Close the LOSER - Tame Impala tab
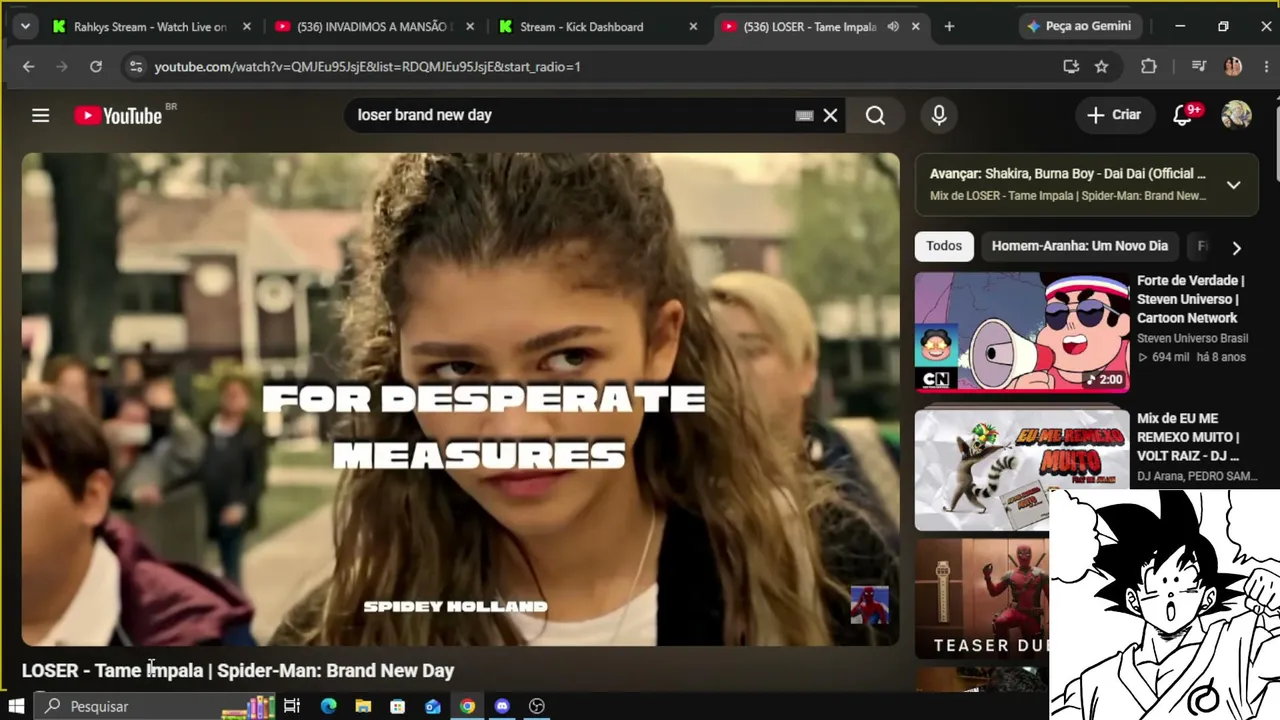This screenshot has height=720, width=1280. [915, 27]
